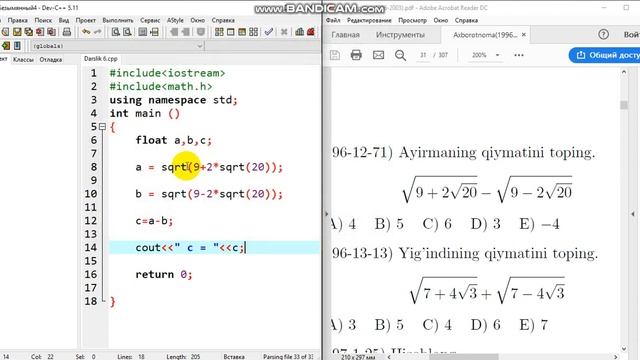Viewport: 640px width, 360px height.
Task: Click the Go to line icon
Action: coord(154,32)
